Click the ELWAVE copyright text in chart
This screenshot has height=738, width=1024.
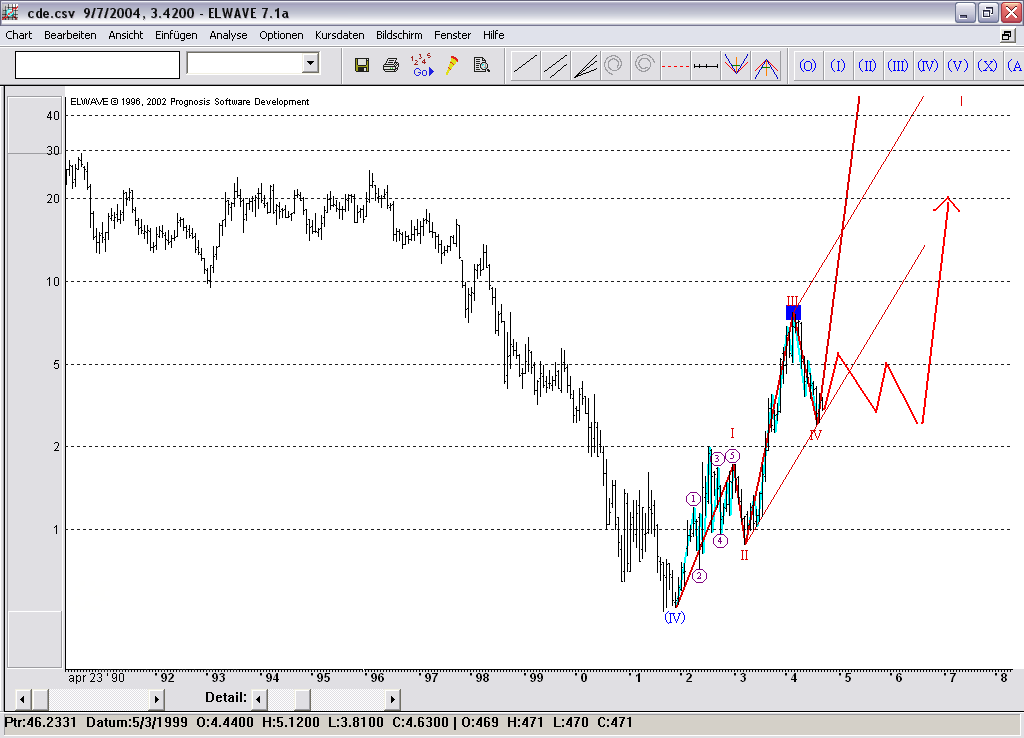189,102
